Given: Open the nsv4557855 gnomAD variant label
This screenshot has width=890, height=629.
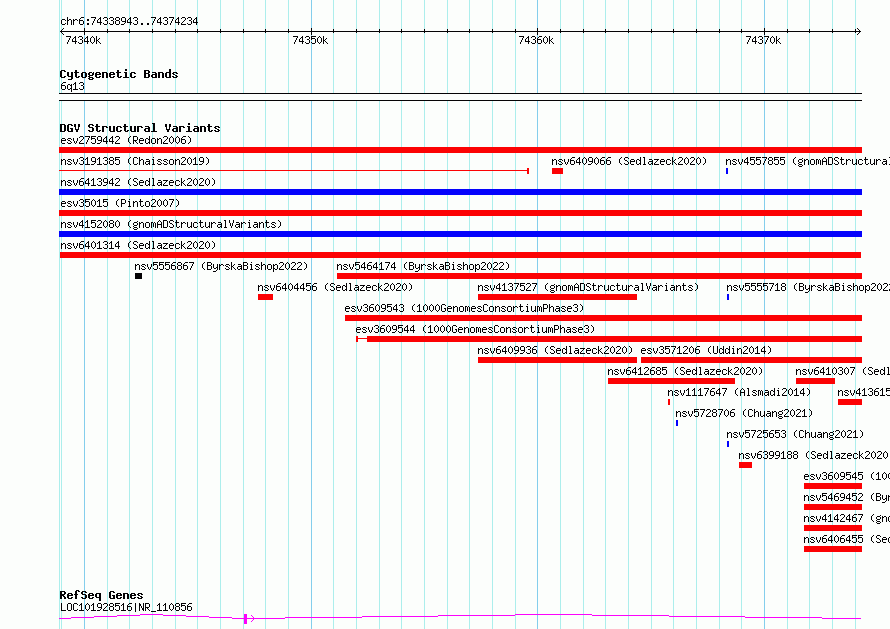Looking at the screenshot, I should click(x=807, y=161).
